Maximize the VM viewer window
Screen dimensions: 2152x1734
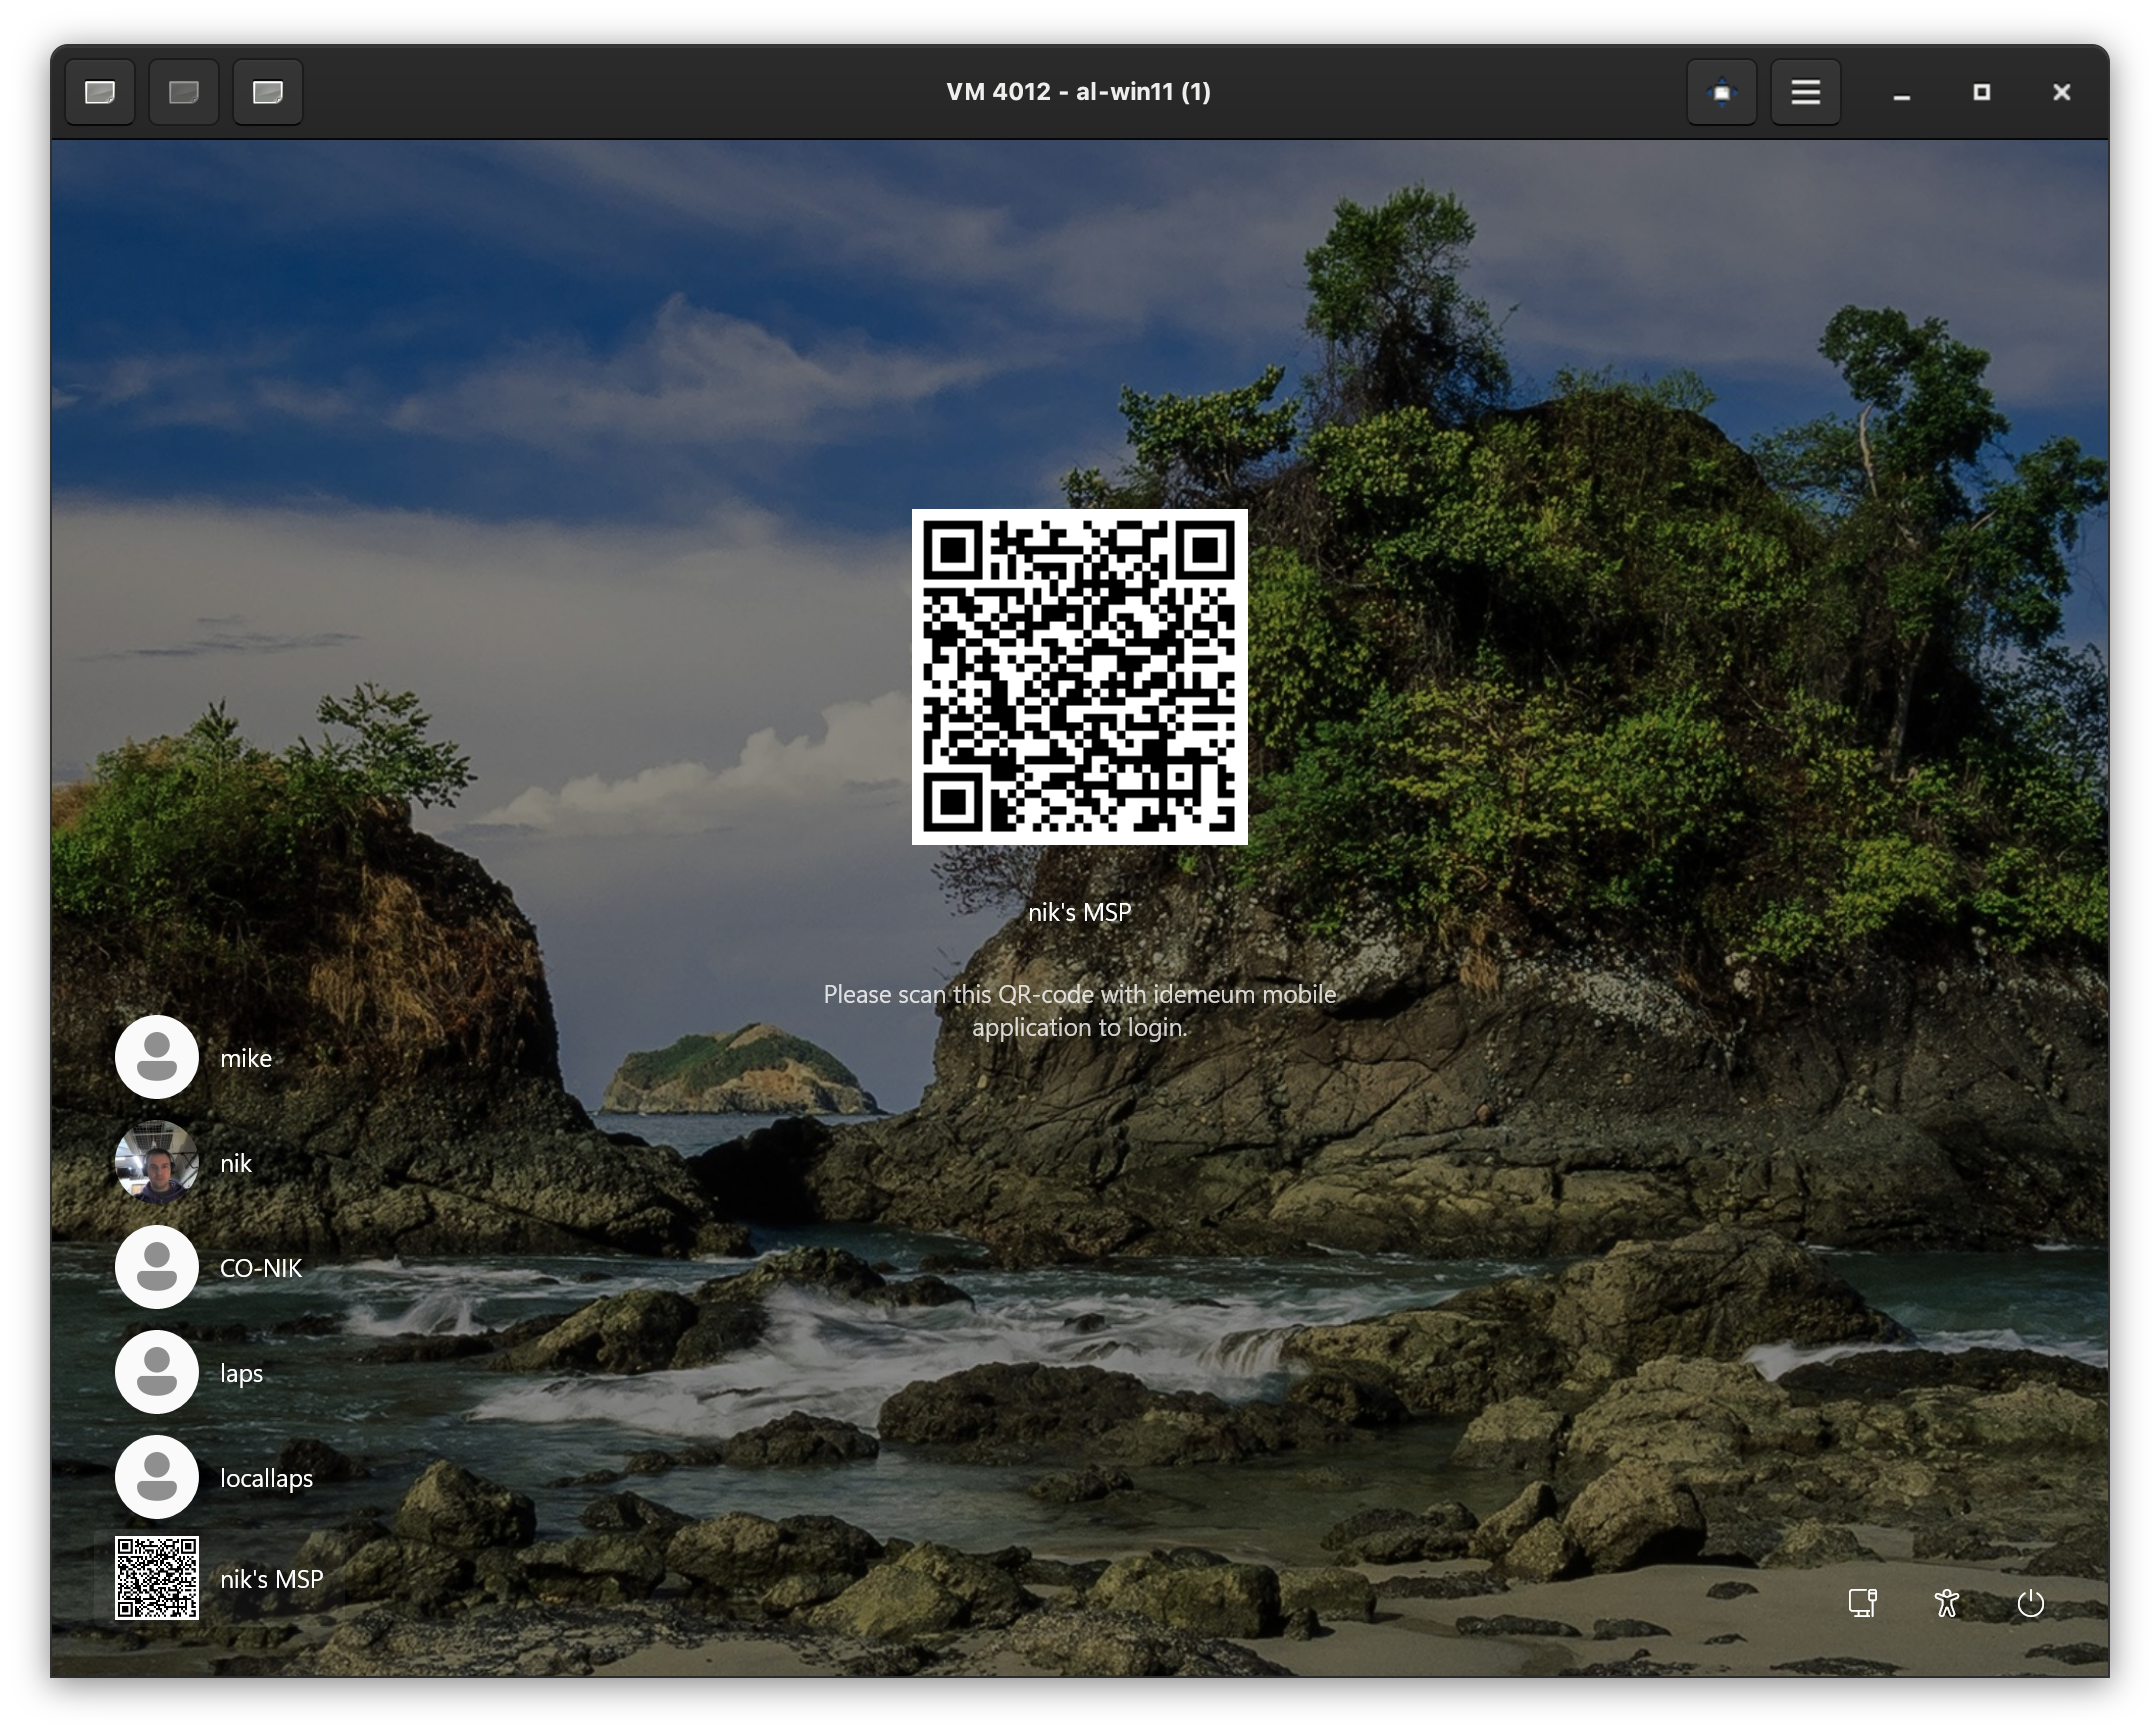coord(1981,92)
